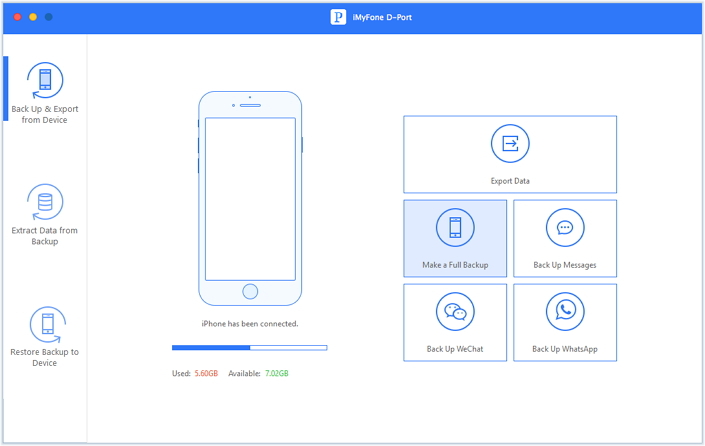Switch to Extract Data from Backup
This screenshot has height=446, width=705.
45,215
